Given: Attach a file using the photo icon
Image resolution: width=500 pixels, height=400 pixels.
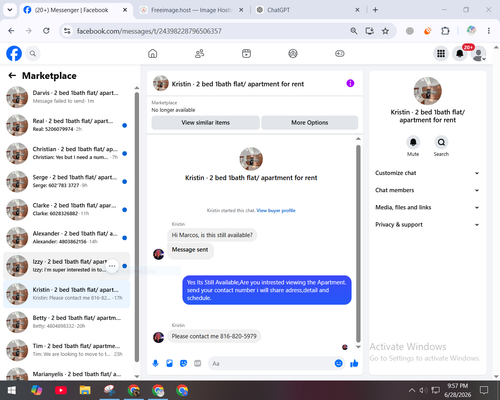Looking at the screenshot, I should (x=170, y=363).
